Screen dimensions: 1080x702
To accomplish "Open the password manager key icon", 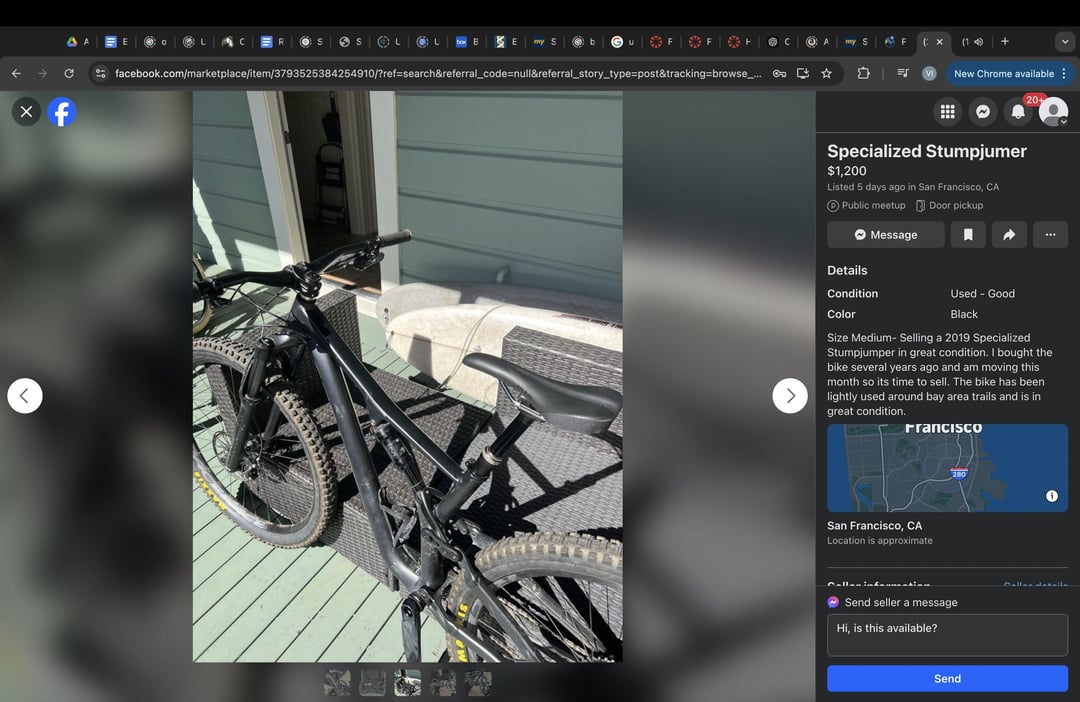I will pos(779,73).
